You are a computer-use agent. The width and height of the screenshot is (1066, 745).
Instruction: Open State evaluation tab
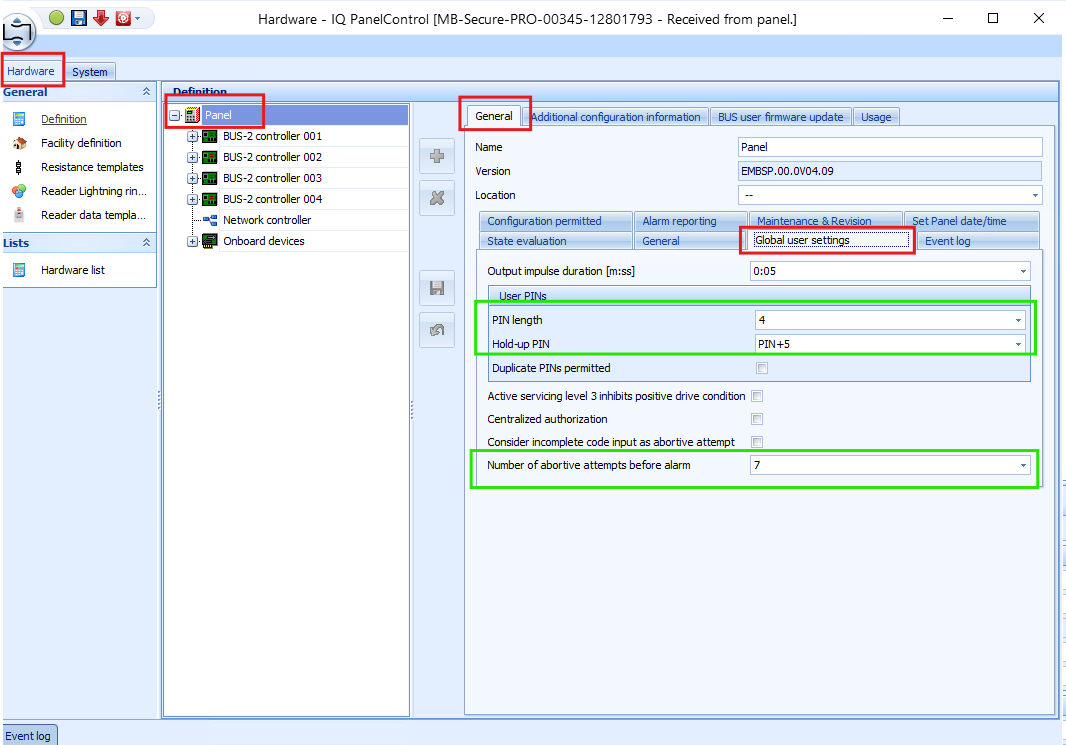(555, 241)
